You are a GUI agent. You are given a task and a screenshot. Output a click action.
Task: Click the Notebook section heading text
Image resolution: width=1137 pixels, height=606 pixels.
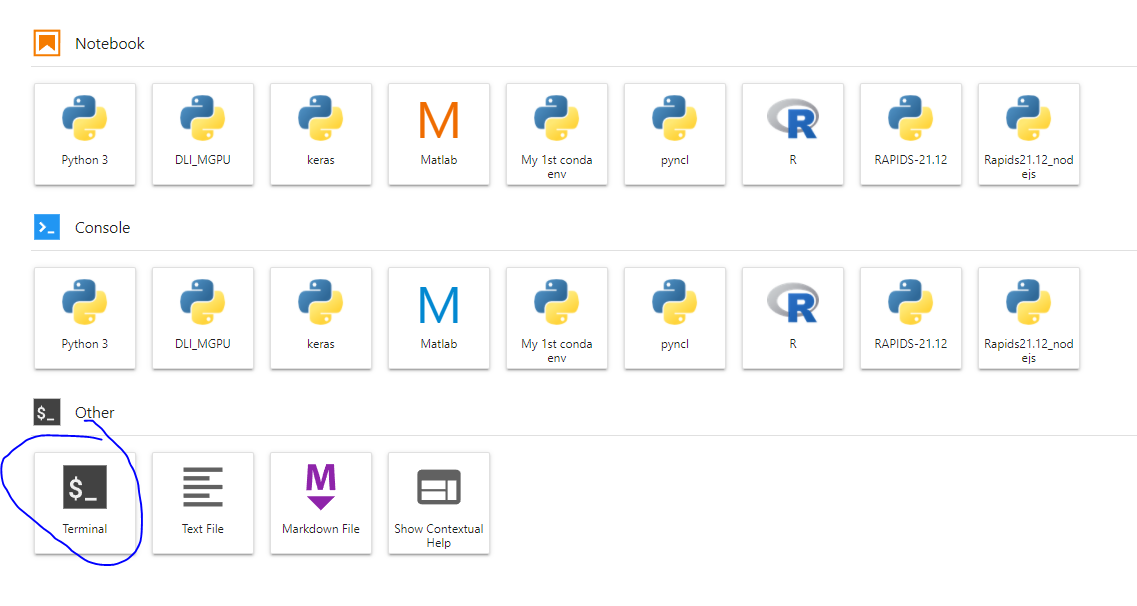pyautogui.click(x=109, y=43)
